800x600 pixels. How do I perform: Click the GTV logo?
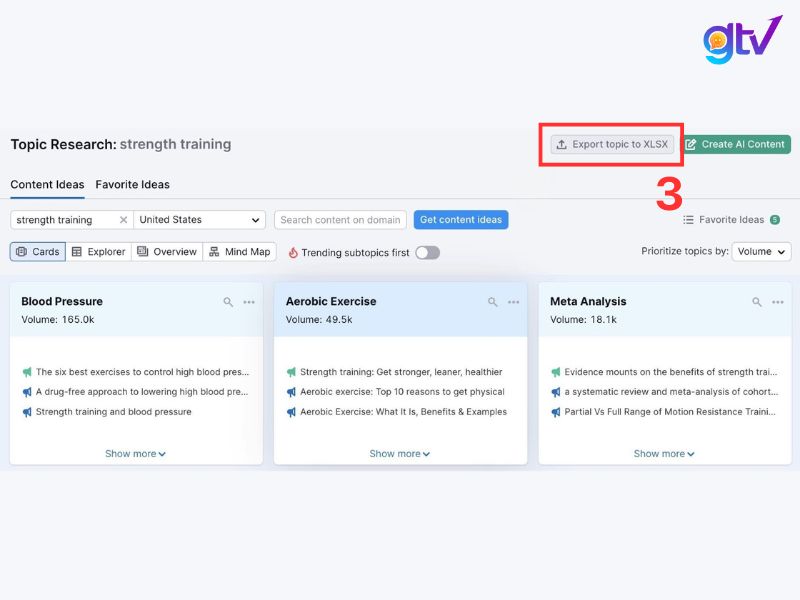[x=742, y=40]
